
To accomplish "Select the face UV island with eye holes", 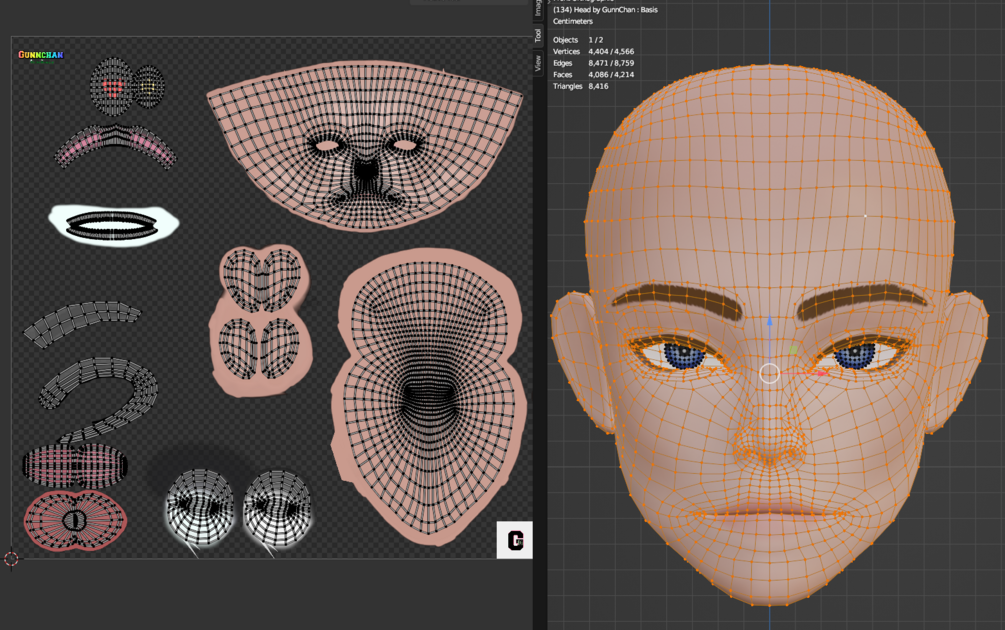I will pos(365,144).
